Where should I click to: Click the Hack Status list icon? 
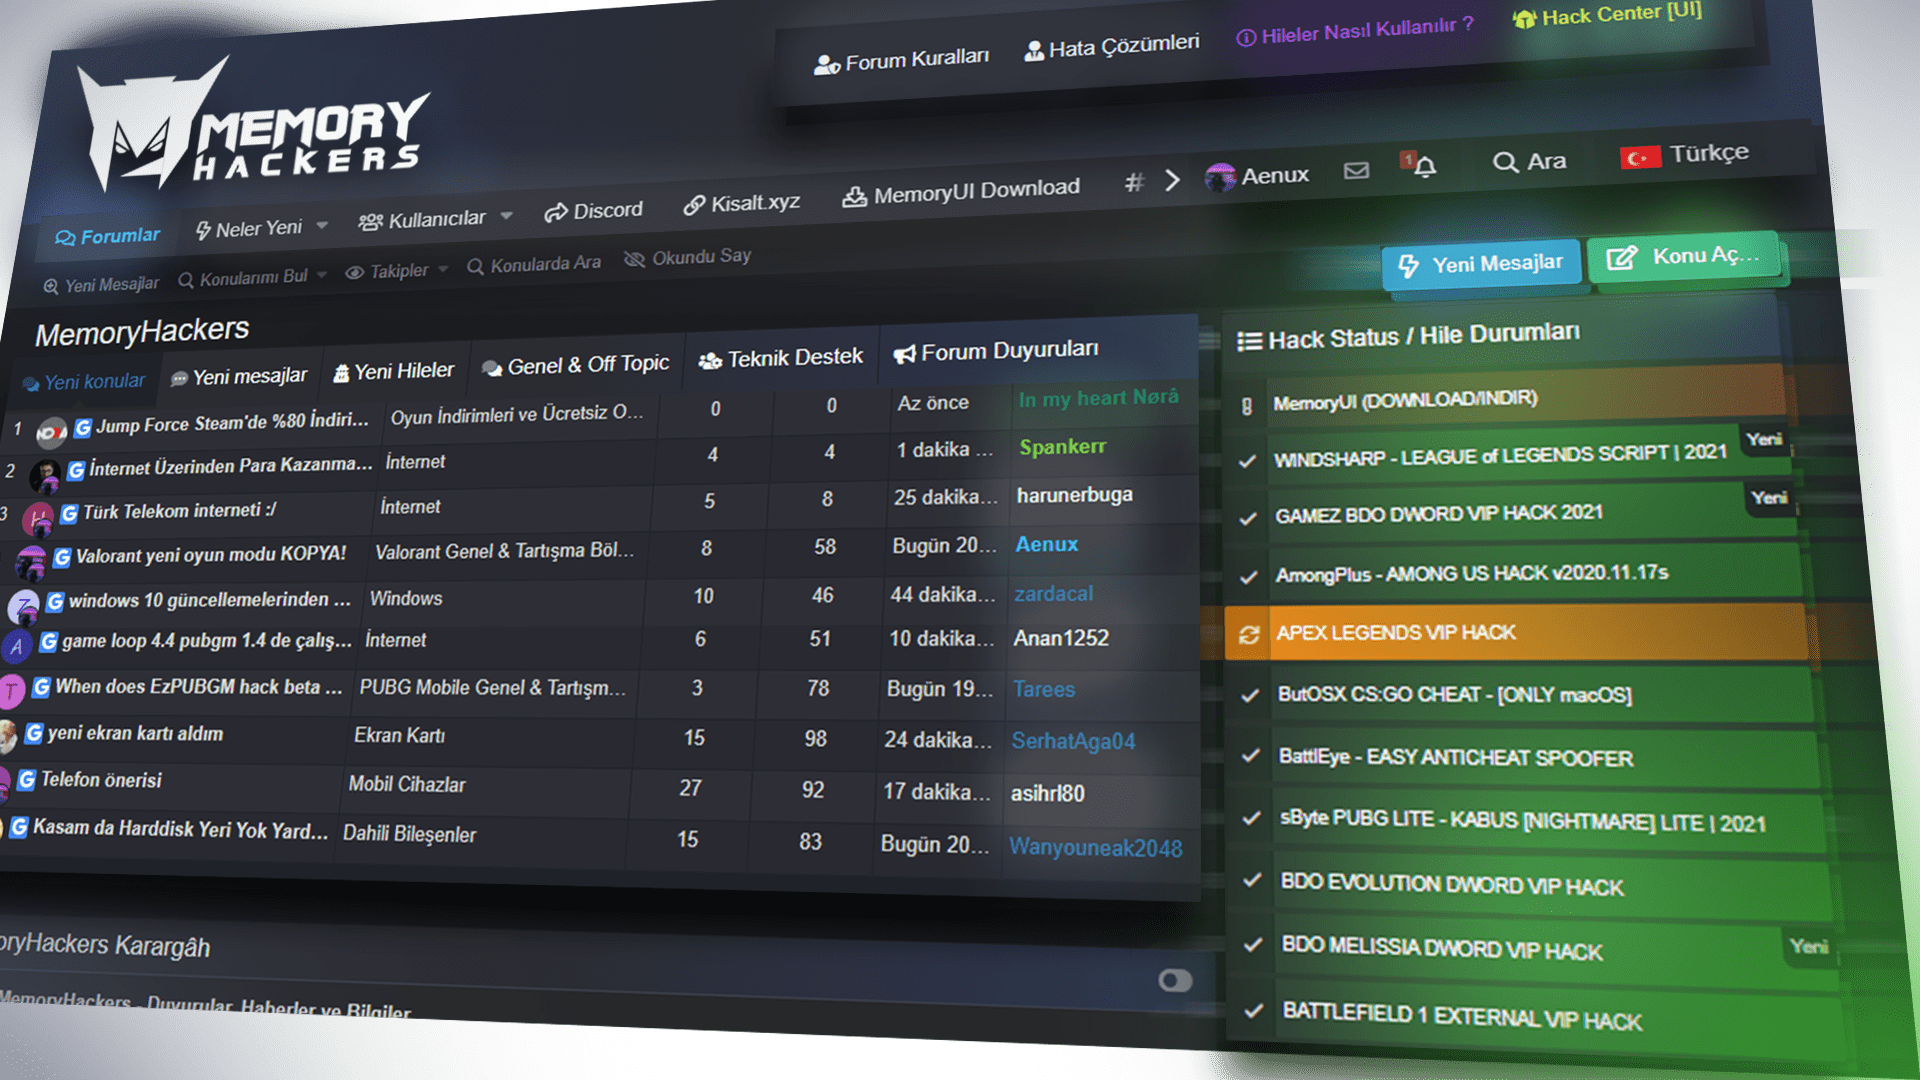[x=1249, y=342]
